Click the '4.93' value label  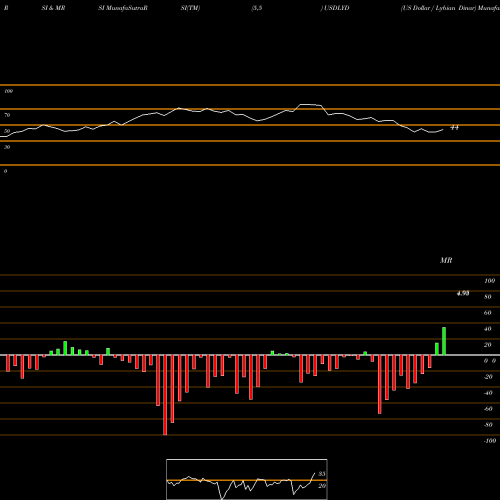(463, 293)
